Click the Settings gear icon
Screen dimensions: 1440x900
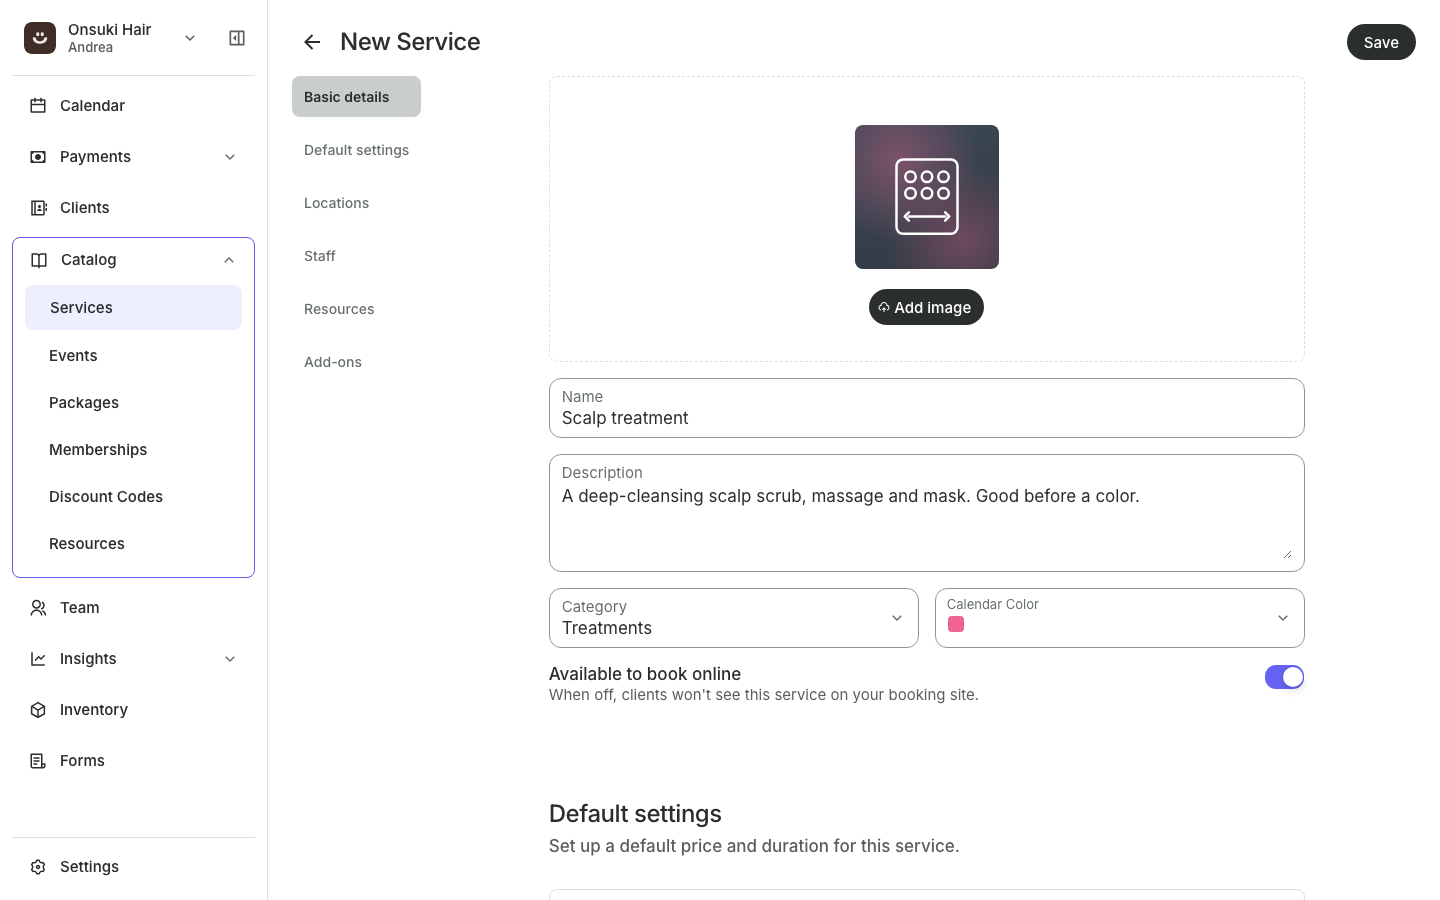38,867
